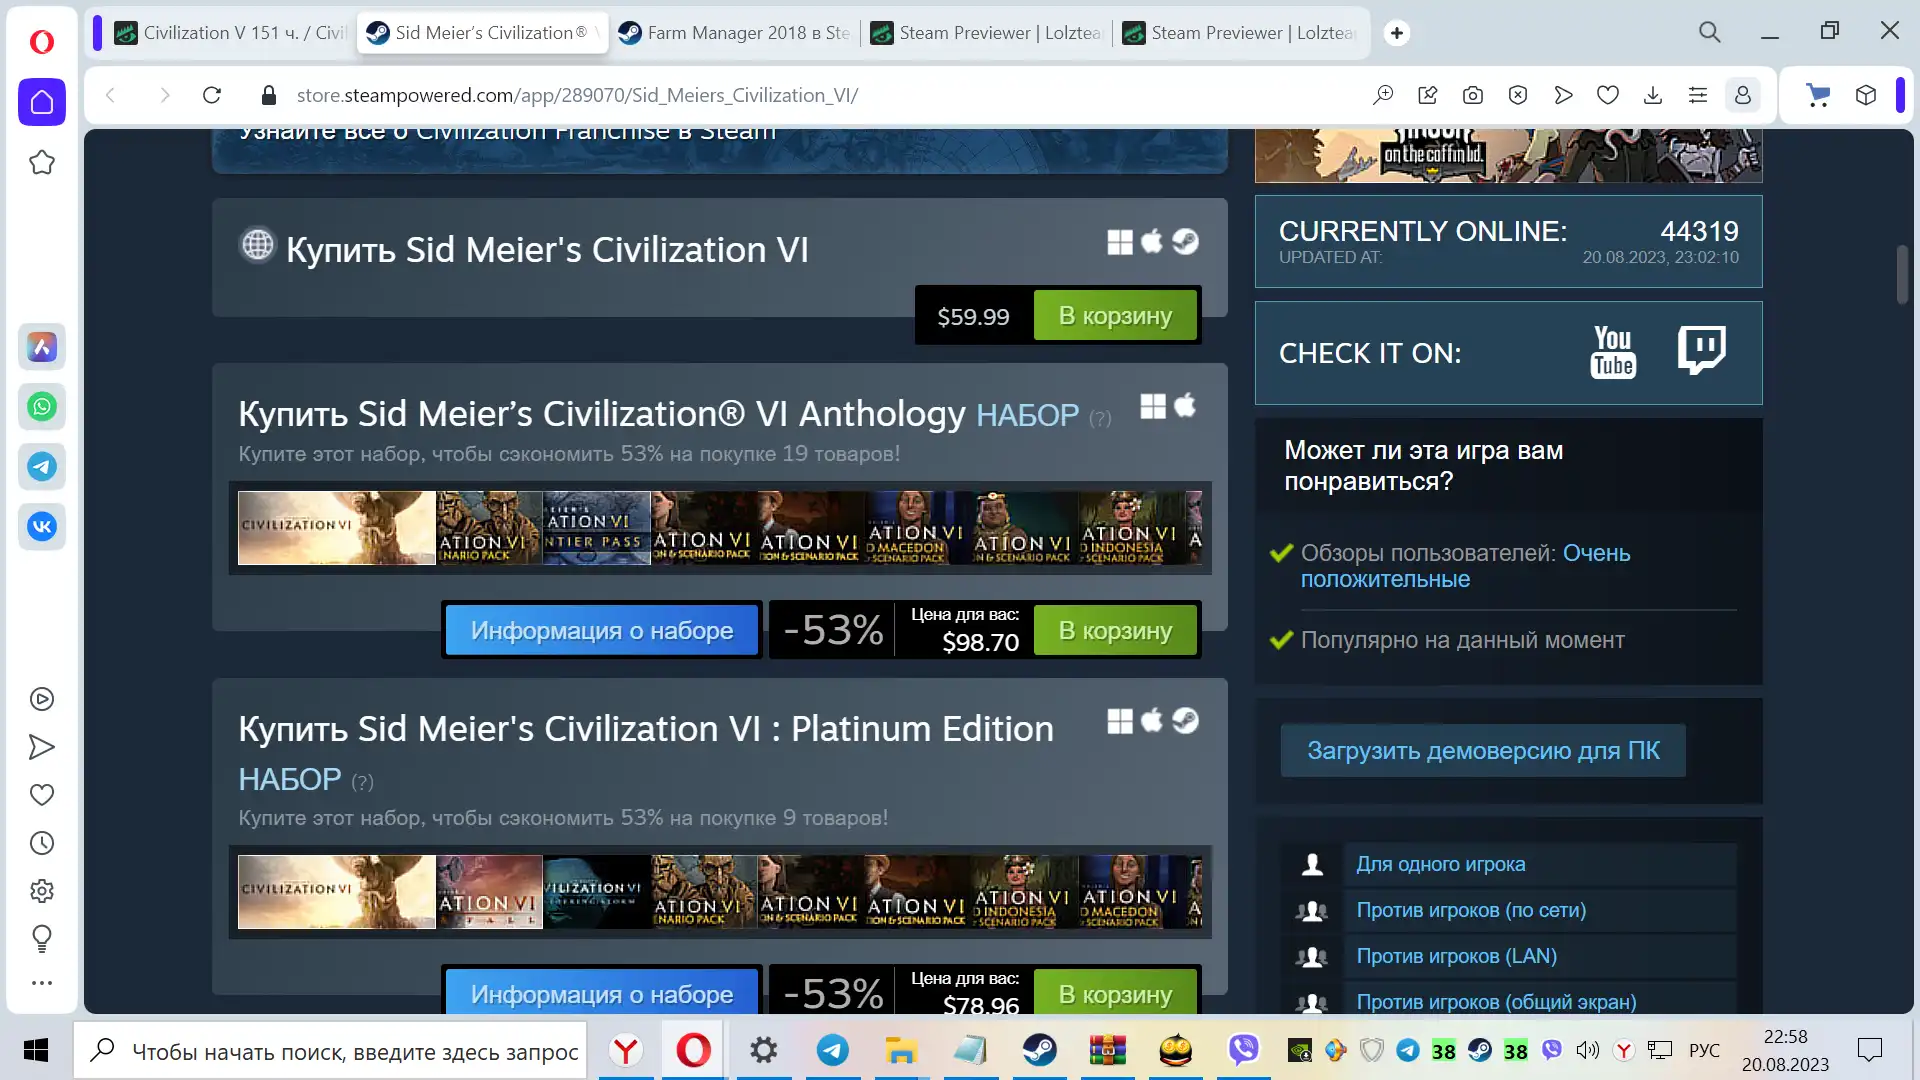This screenshot has height=1080, width=1920.
Task: Open the speaker volume tray icon
Action: [1587, 1050]
